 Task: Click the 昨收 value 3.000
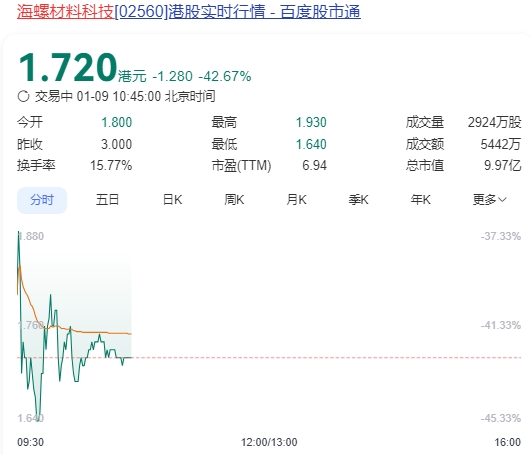[x=116, y=145]
